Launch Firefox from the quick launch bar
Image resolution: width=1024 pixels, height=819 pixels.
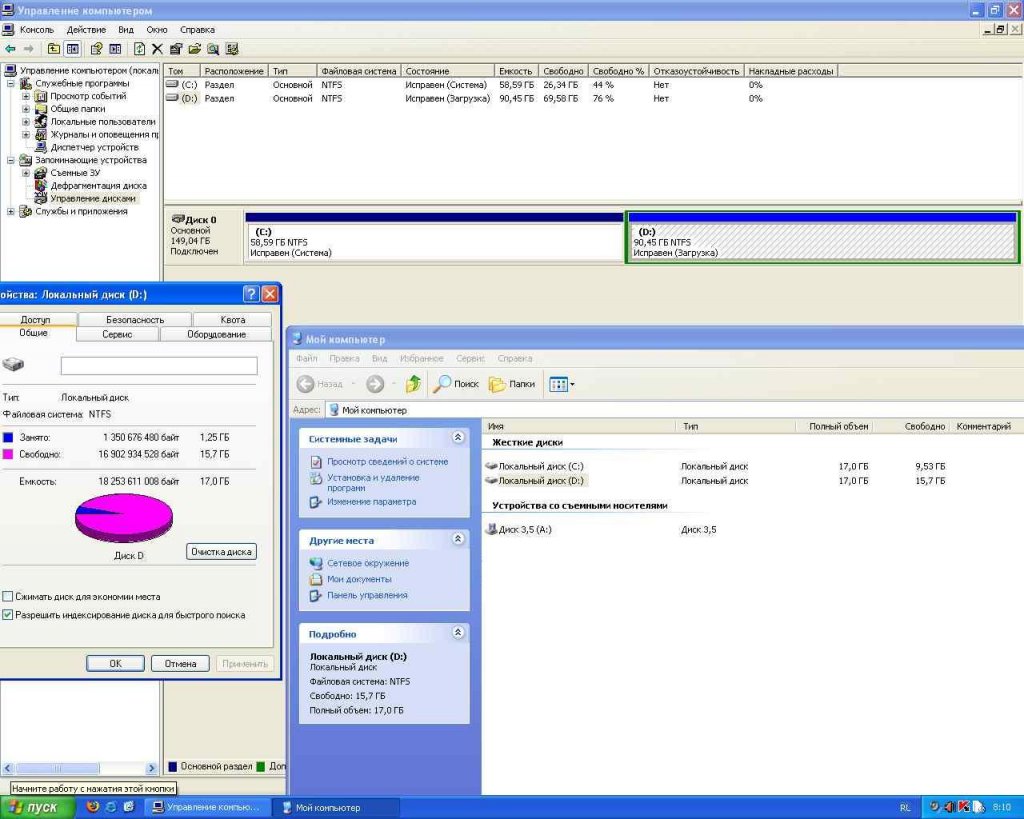(93, 807)
